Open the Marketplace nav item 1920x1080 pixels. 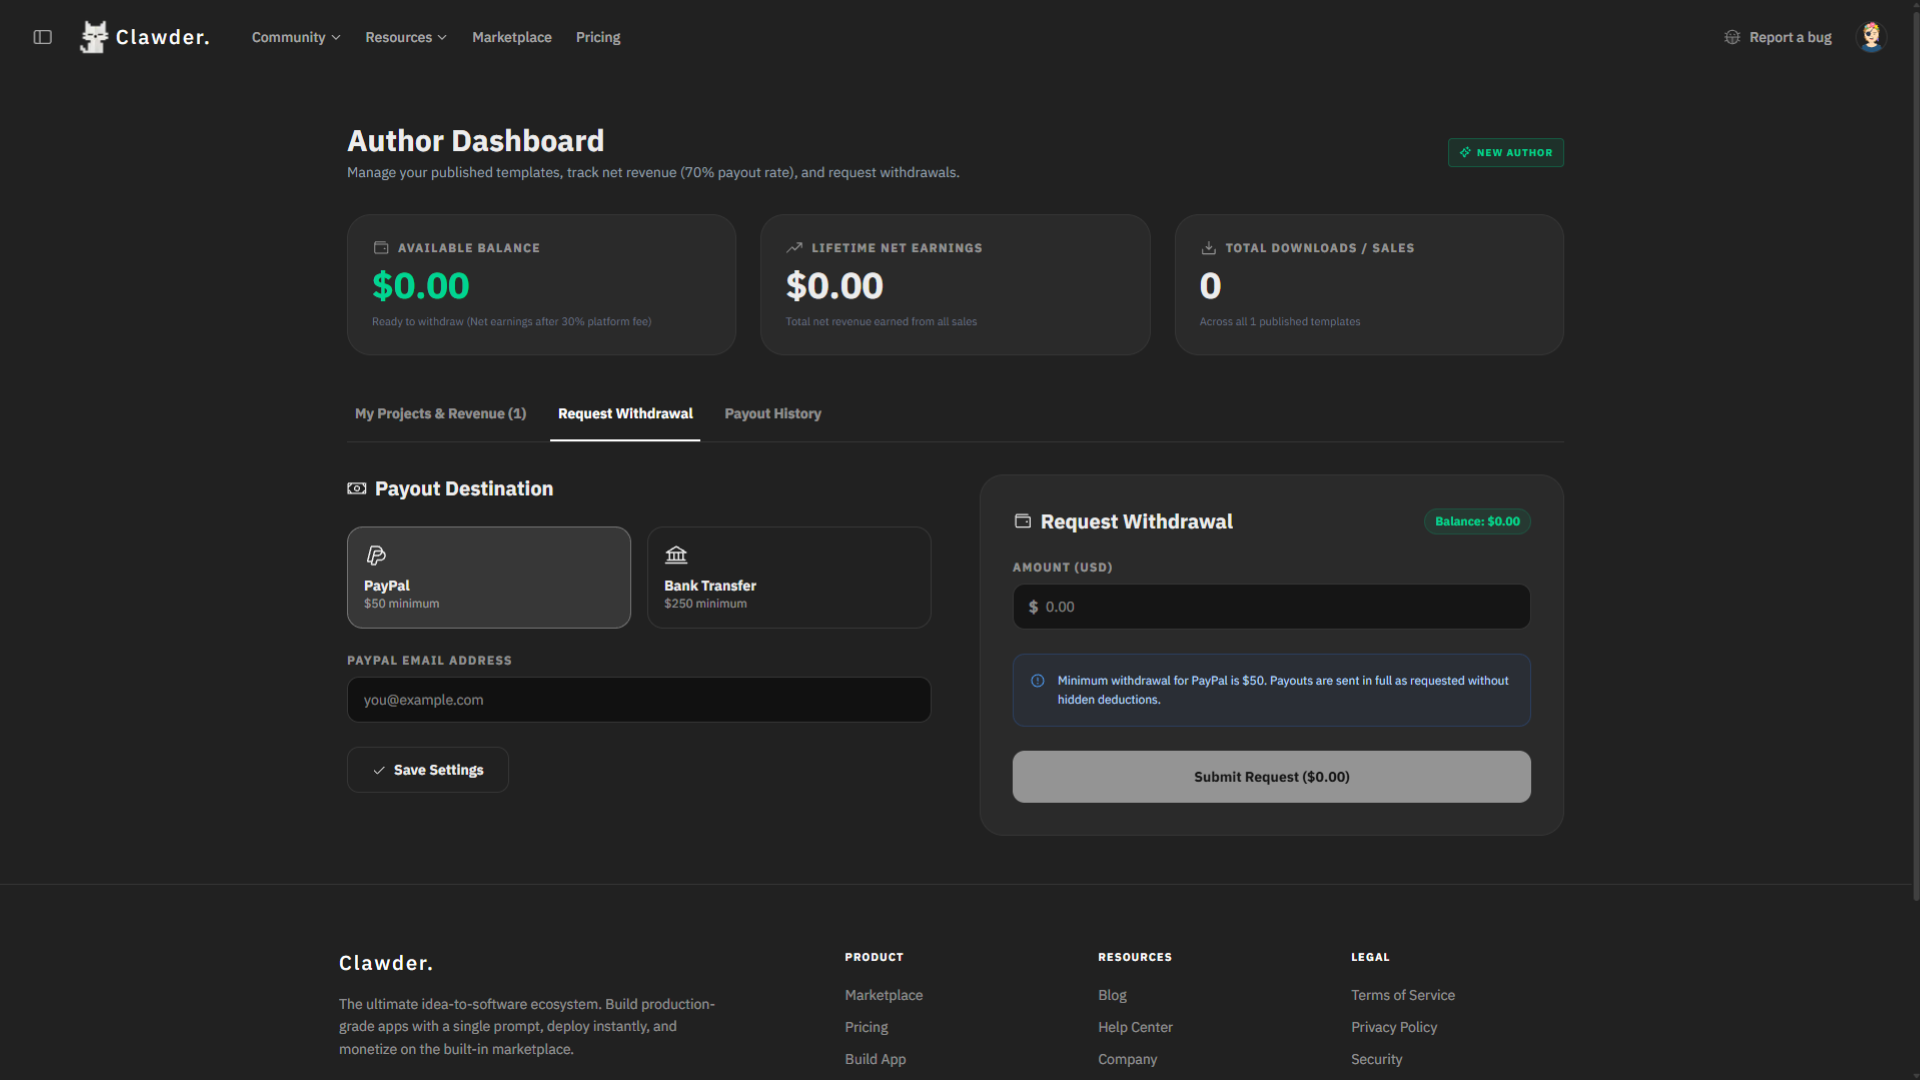coord(512,37)
